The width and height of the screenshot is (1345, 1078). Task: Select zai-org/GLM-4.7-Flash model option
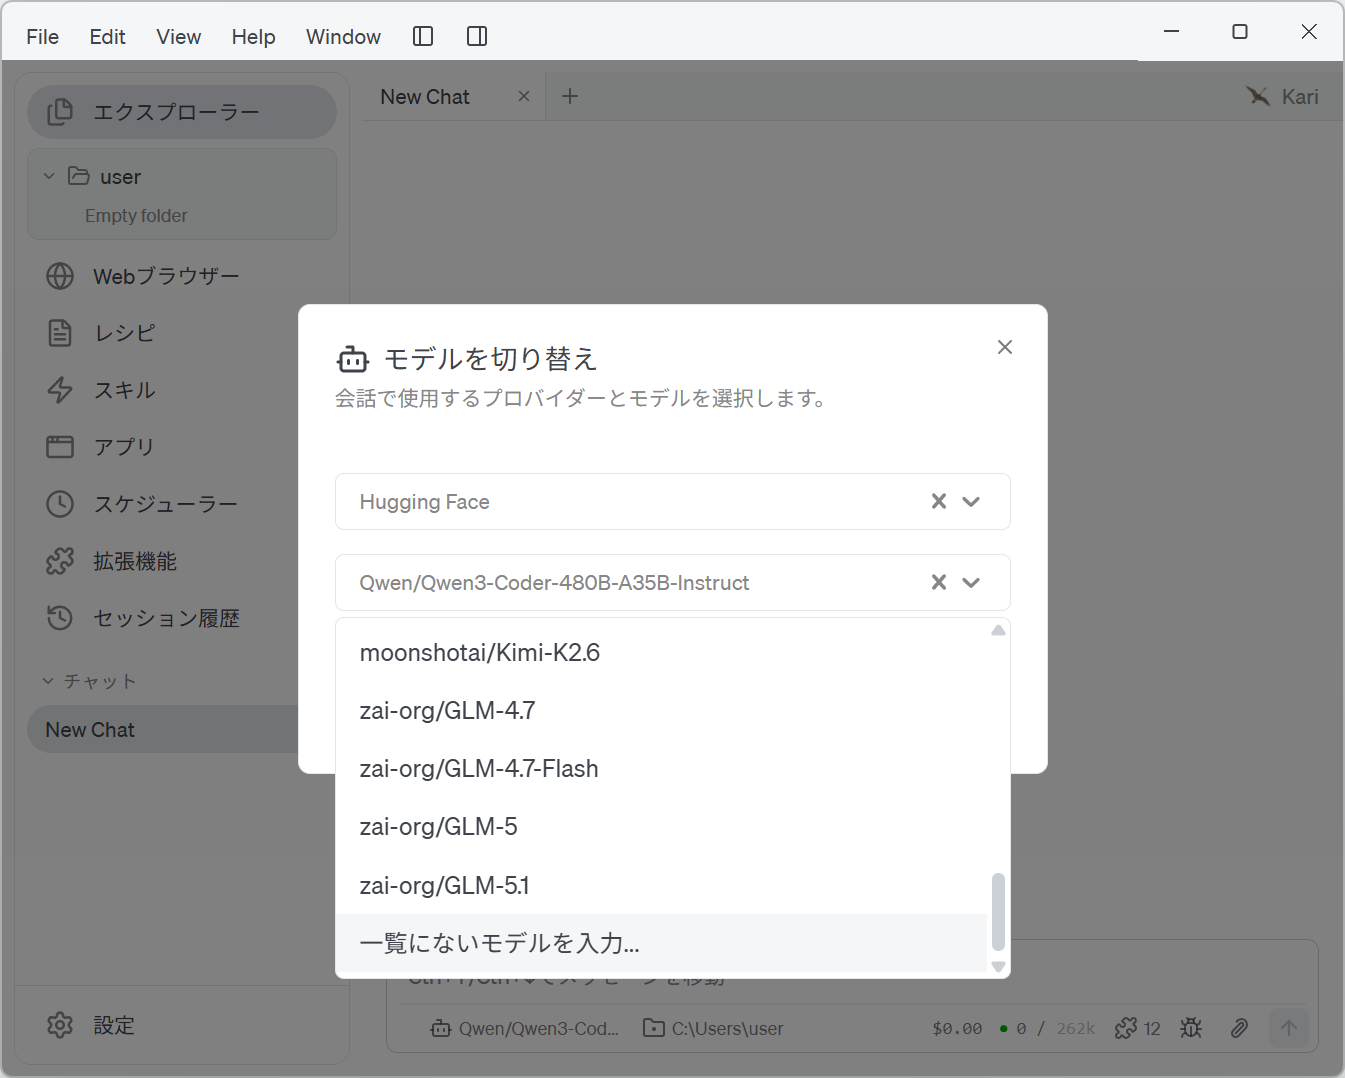coord(661,769)
